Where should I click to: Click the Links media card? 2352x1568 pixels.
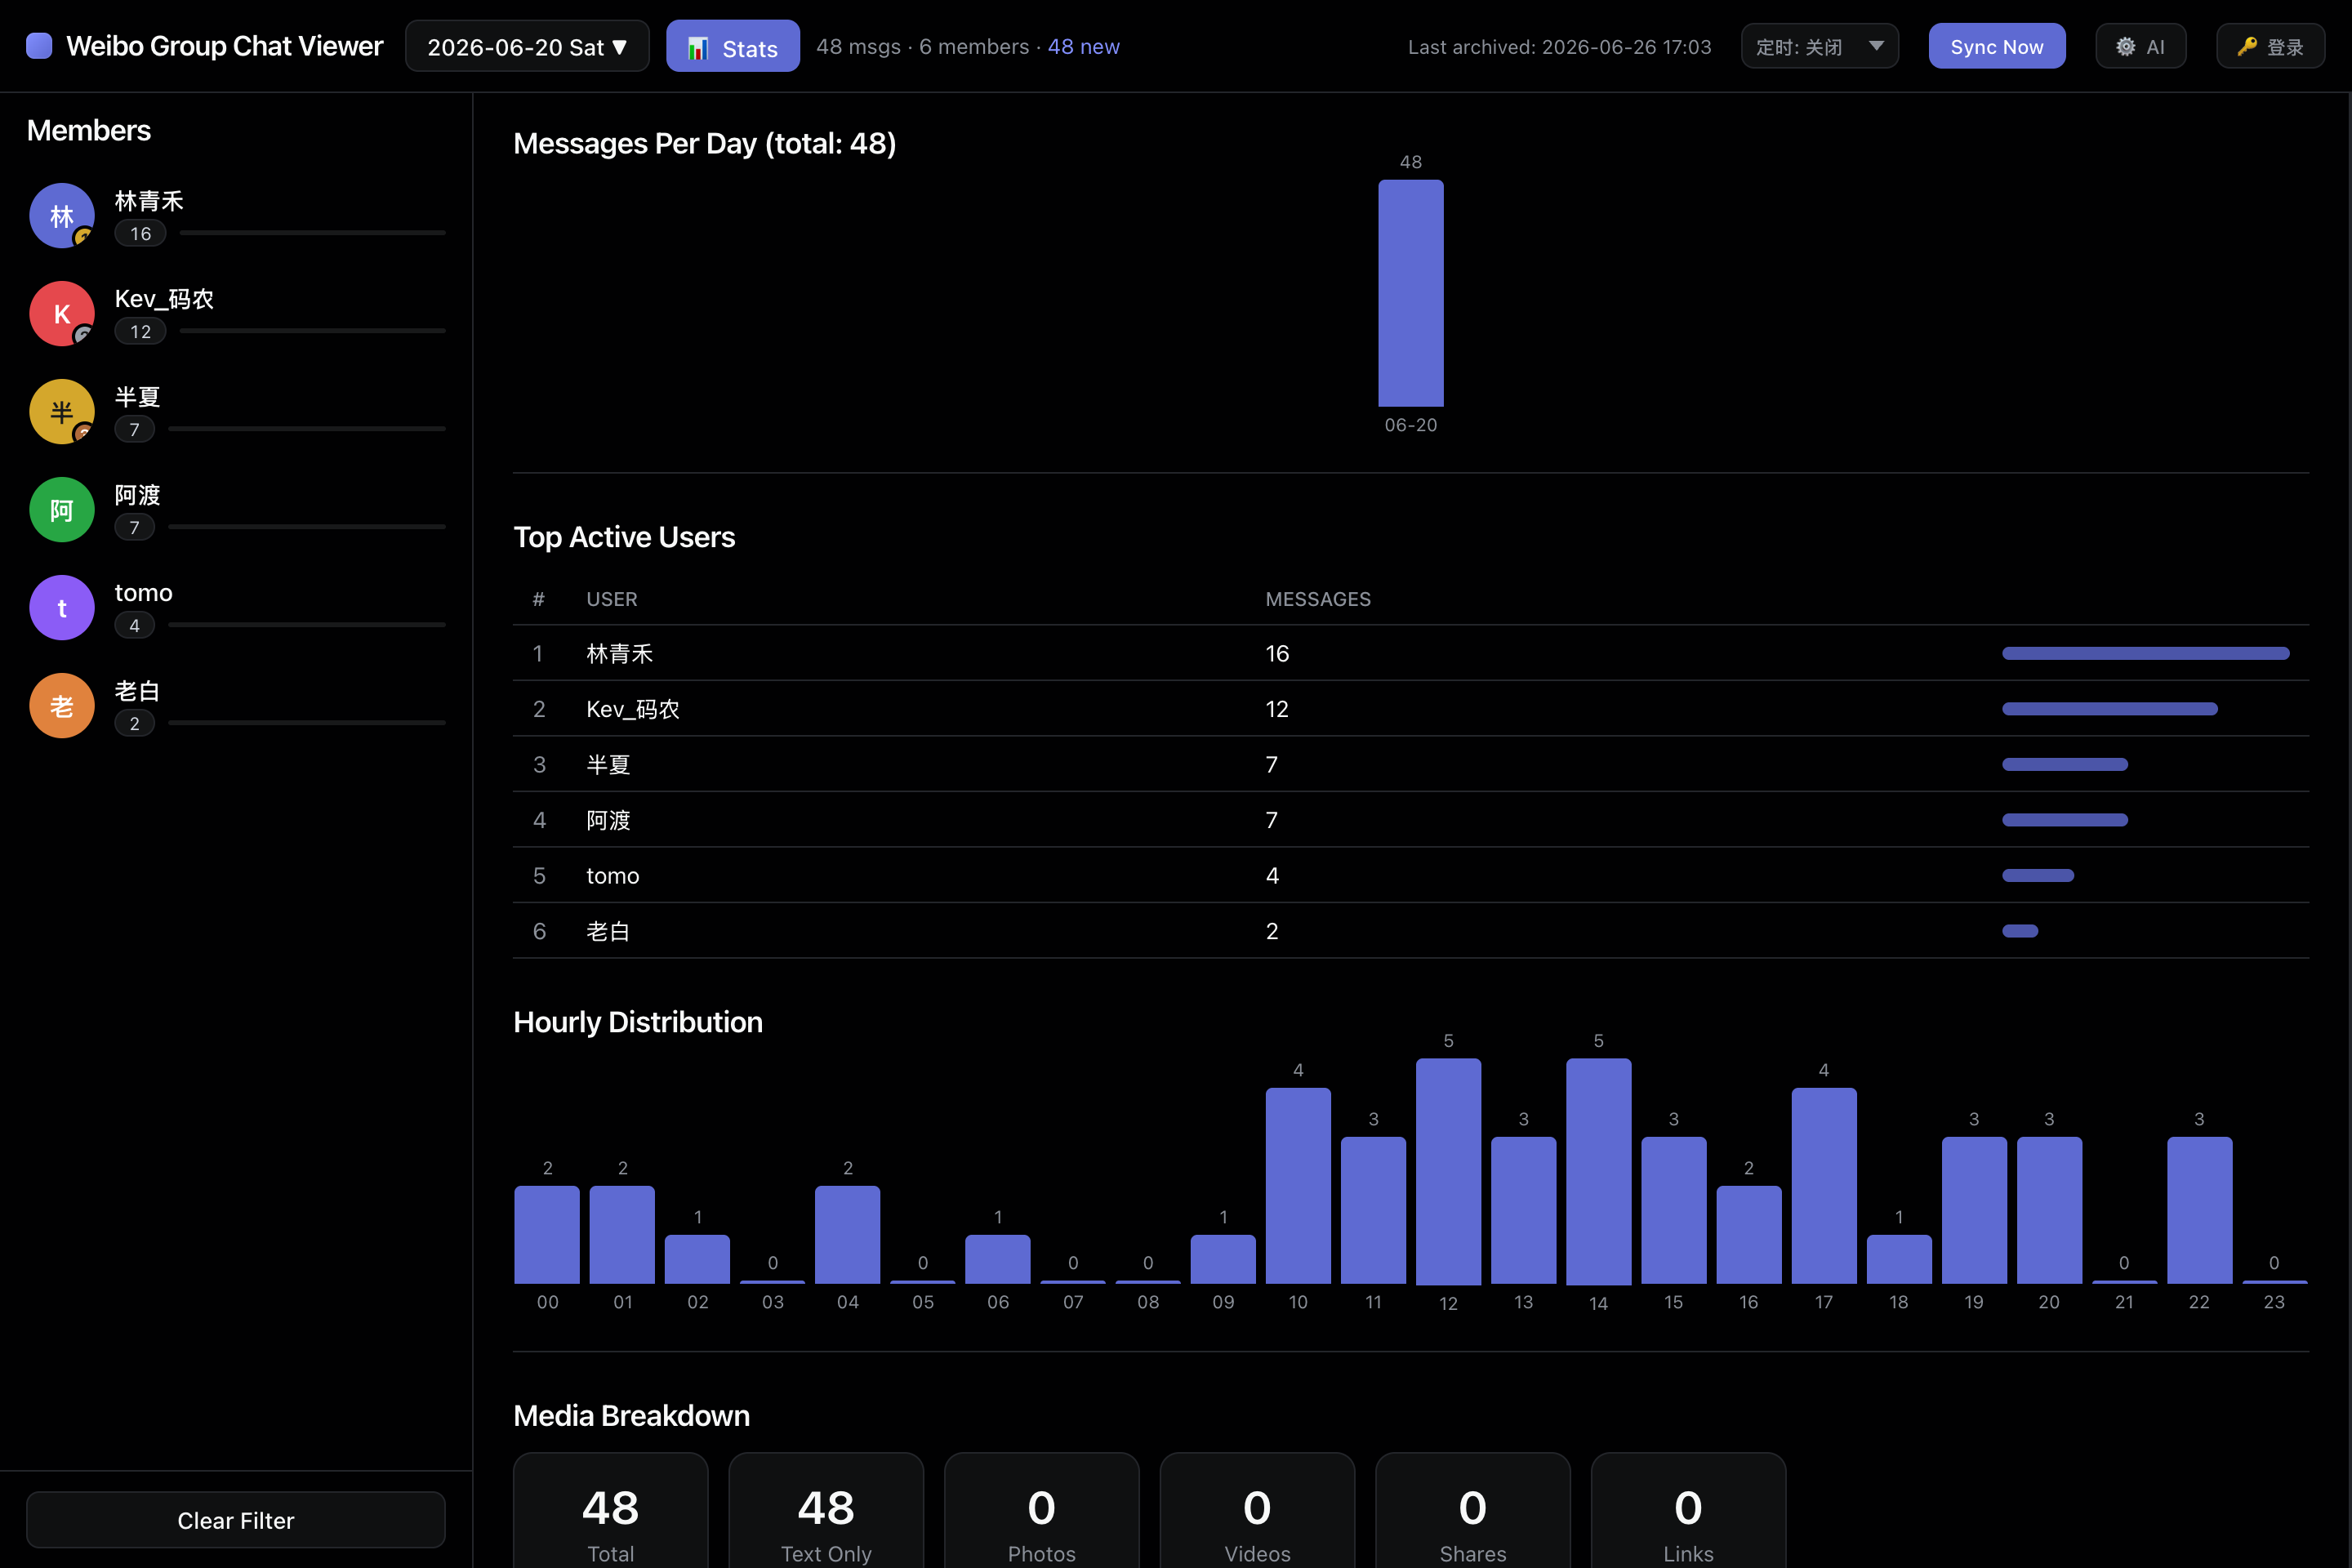(1688, 1511)
